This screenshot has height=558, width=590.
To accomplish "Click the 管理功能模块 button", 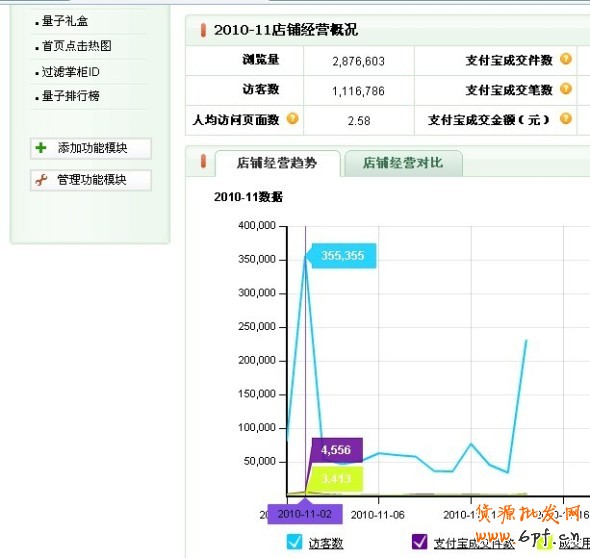I will (x=91, y=180).
